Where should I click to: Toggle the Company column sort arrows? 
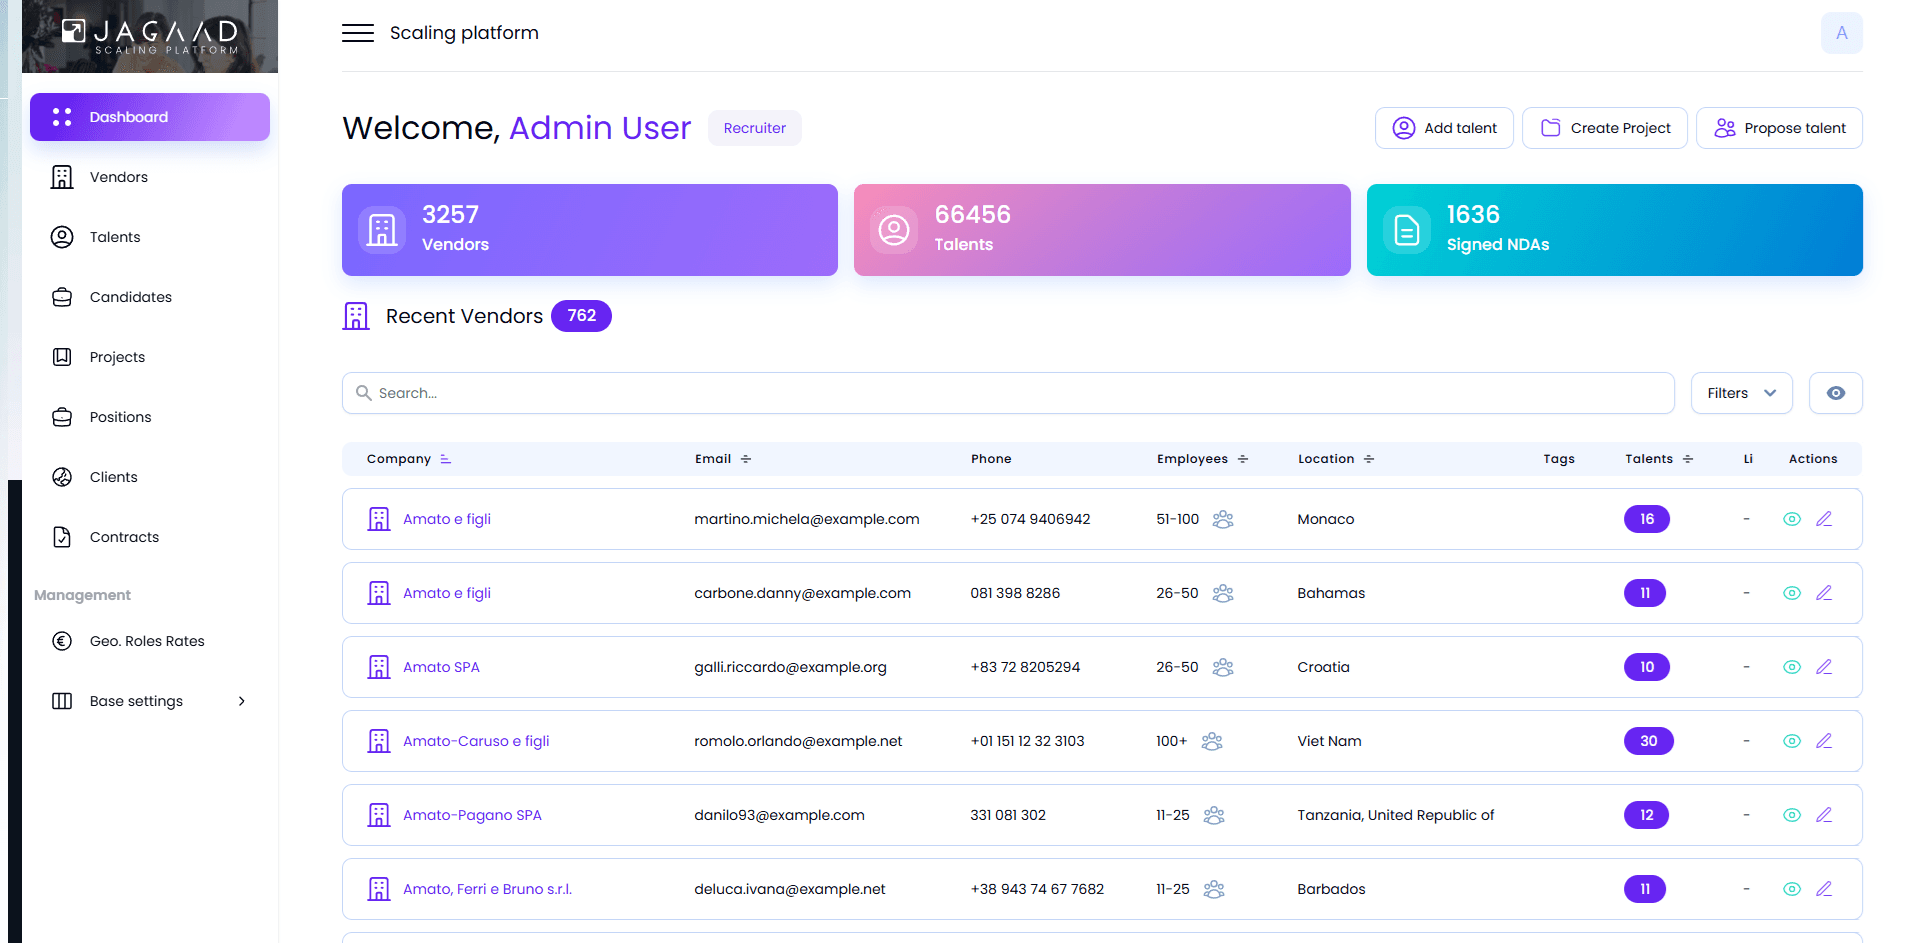point(445,459)
